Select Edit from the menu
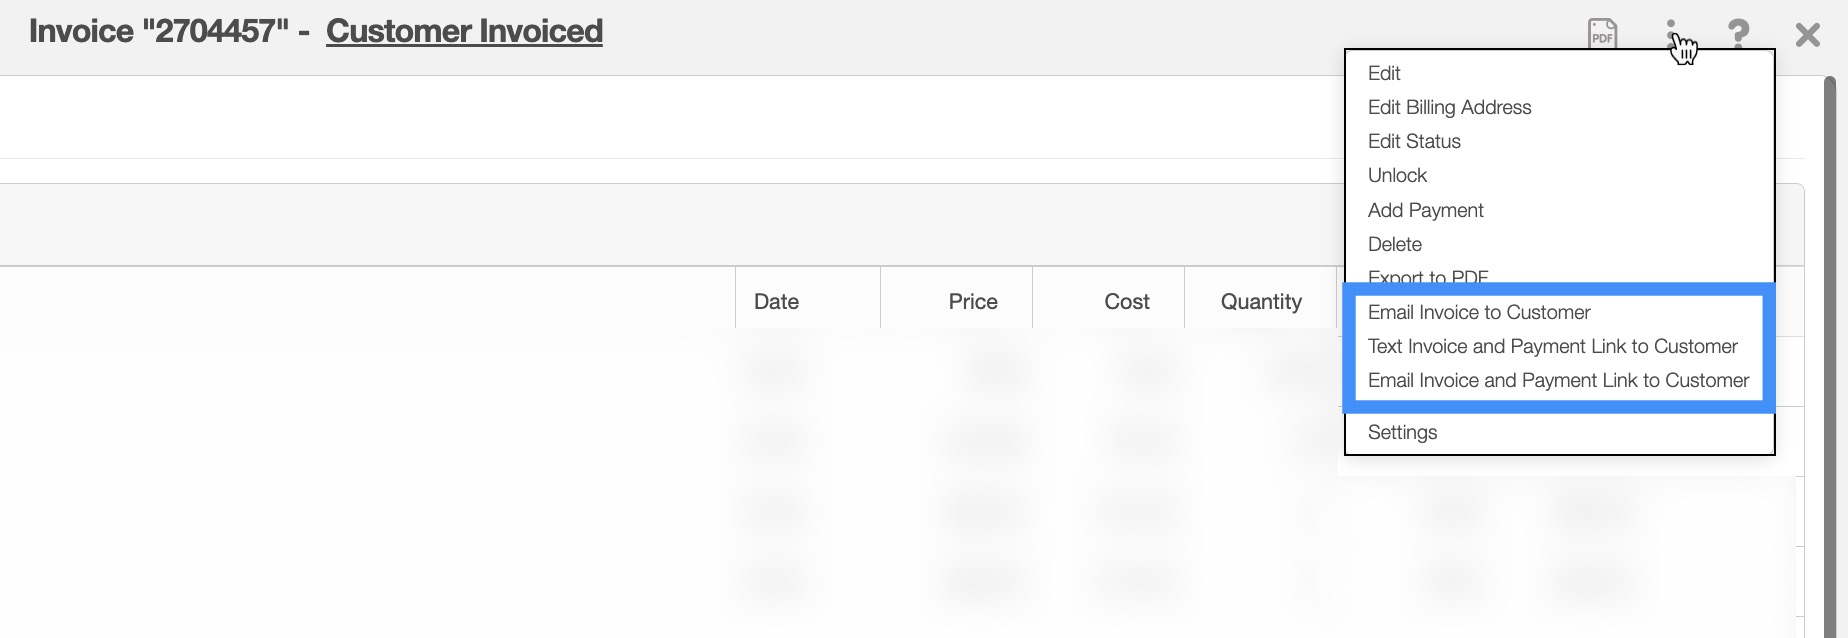This screenshot has width=1848, height=638. (x=1384, y=73)
